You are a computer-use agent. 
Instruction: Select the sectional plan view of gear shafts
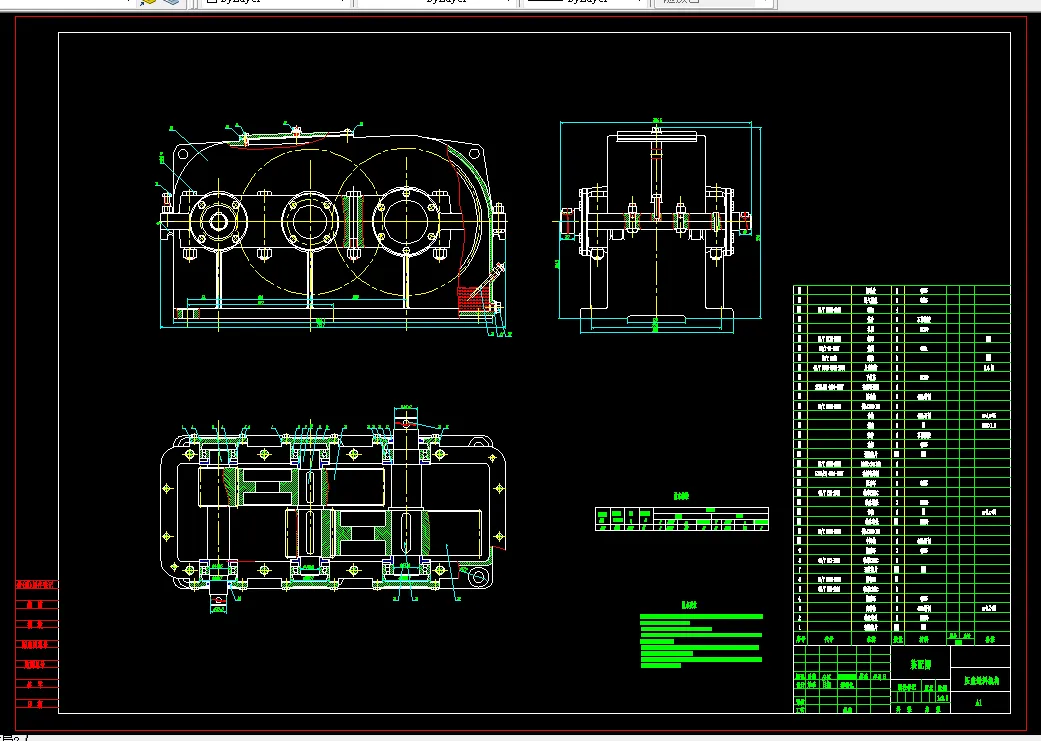point(335,508)
